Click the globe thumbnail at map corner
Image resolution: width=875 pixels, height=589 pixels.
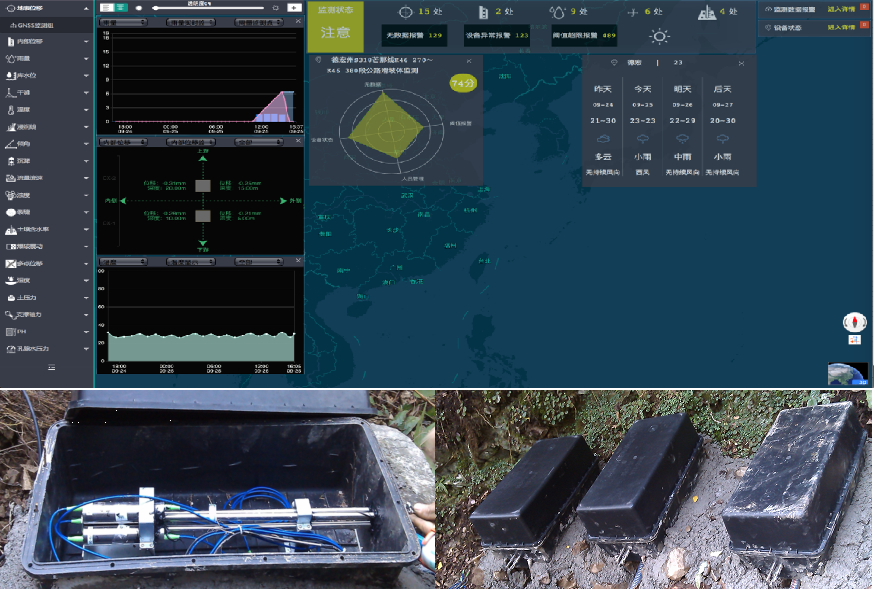point(847,375)
